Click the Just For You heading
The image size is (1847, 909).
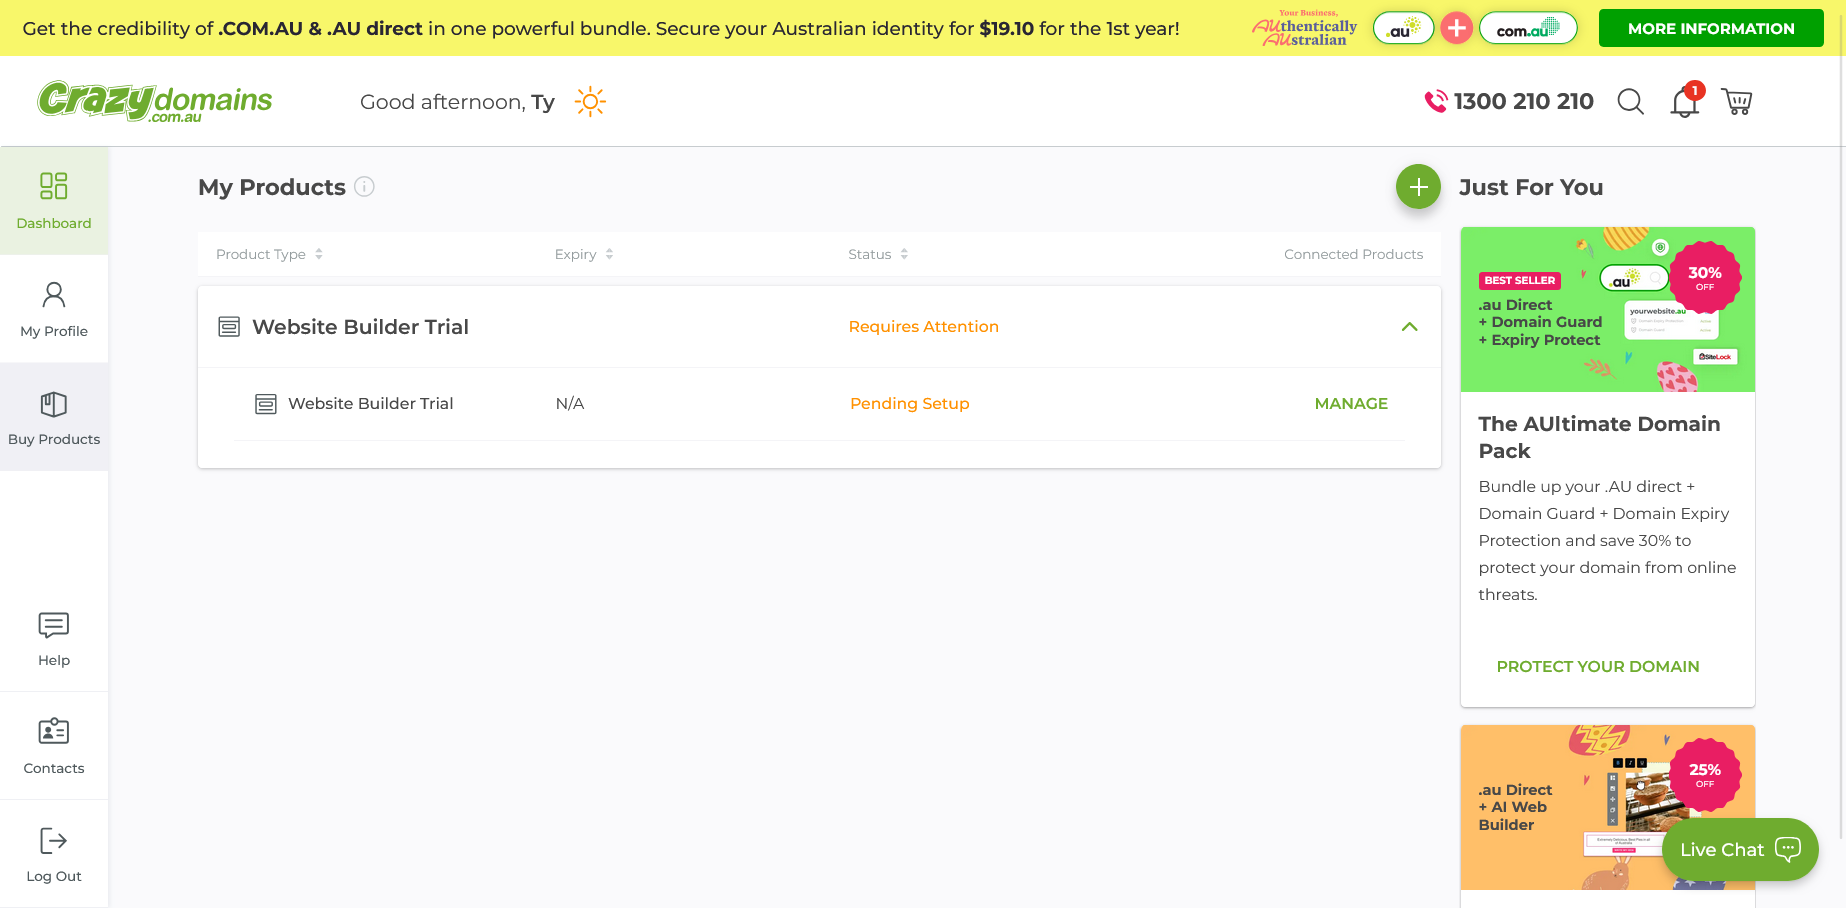click(1531, 187)
